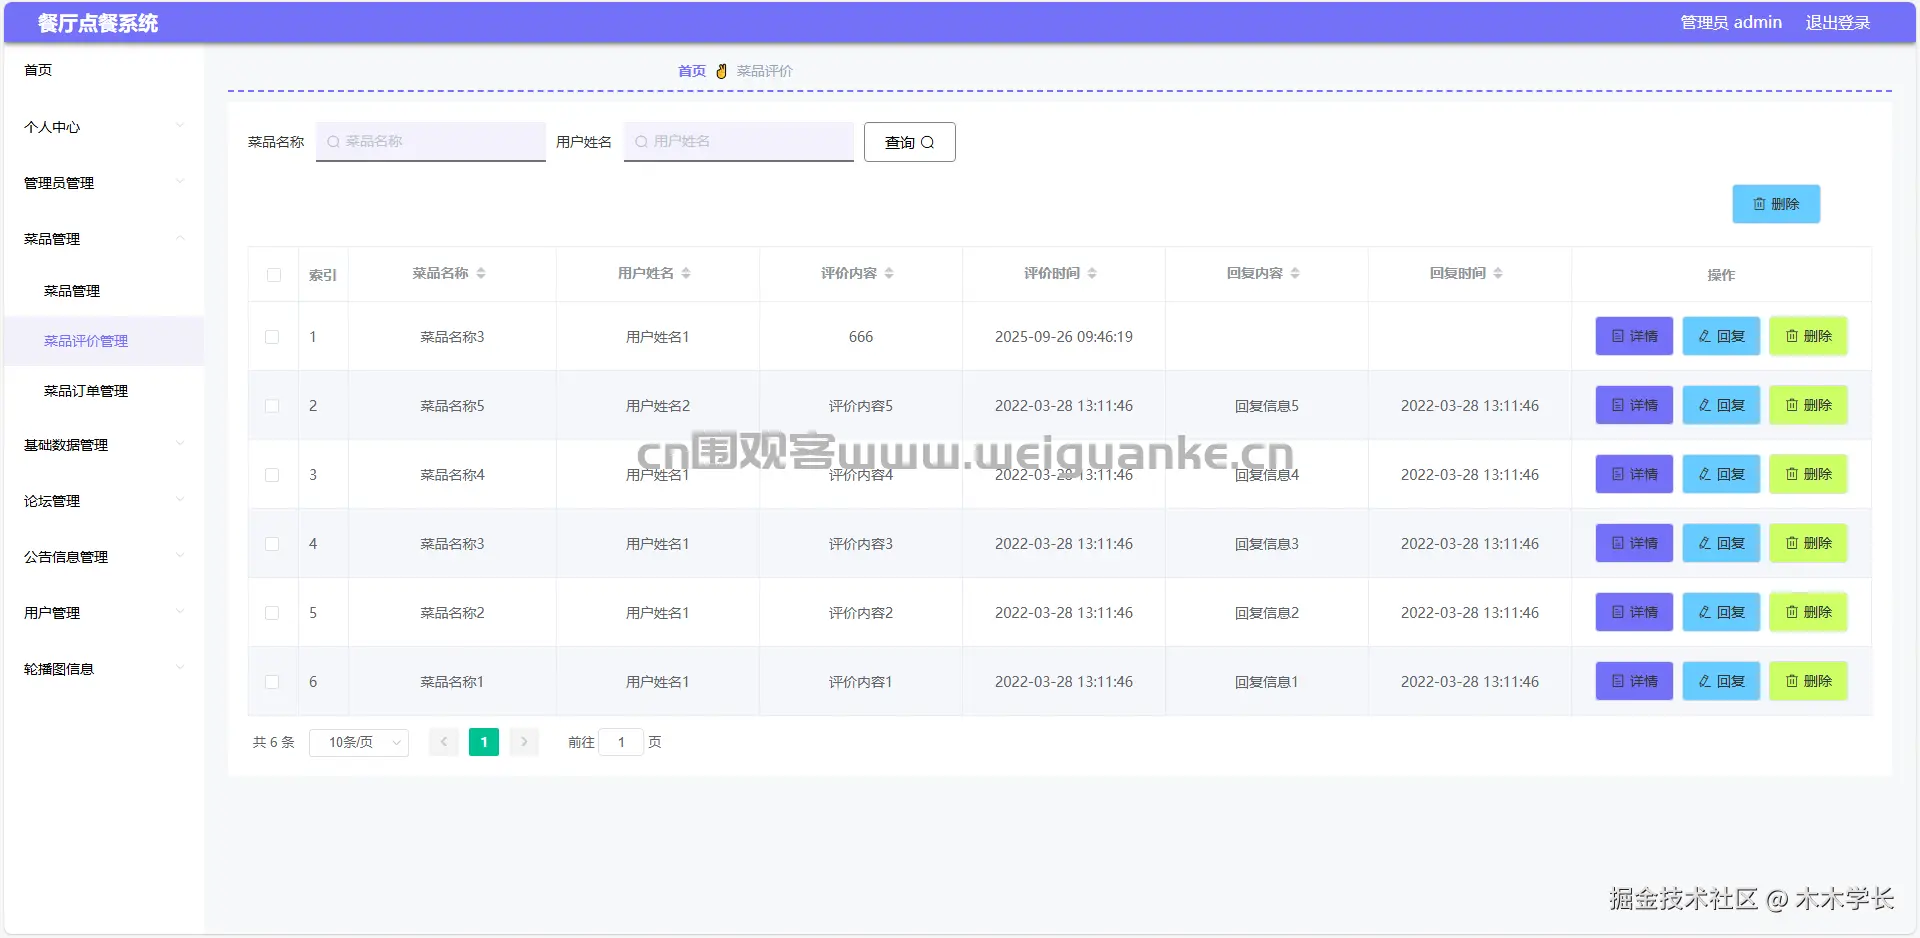Viewport: 1920px width, 938px height.
Task: Open 首页 in the sidebar
Action: coord(104,70)
